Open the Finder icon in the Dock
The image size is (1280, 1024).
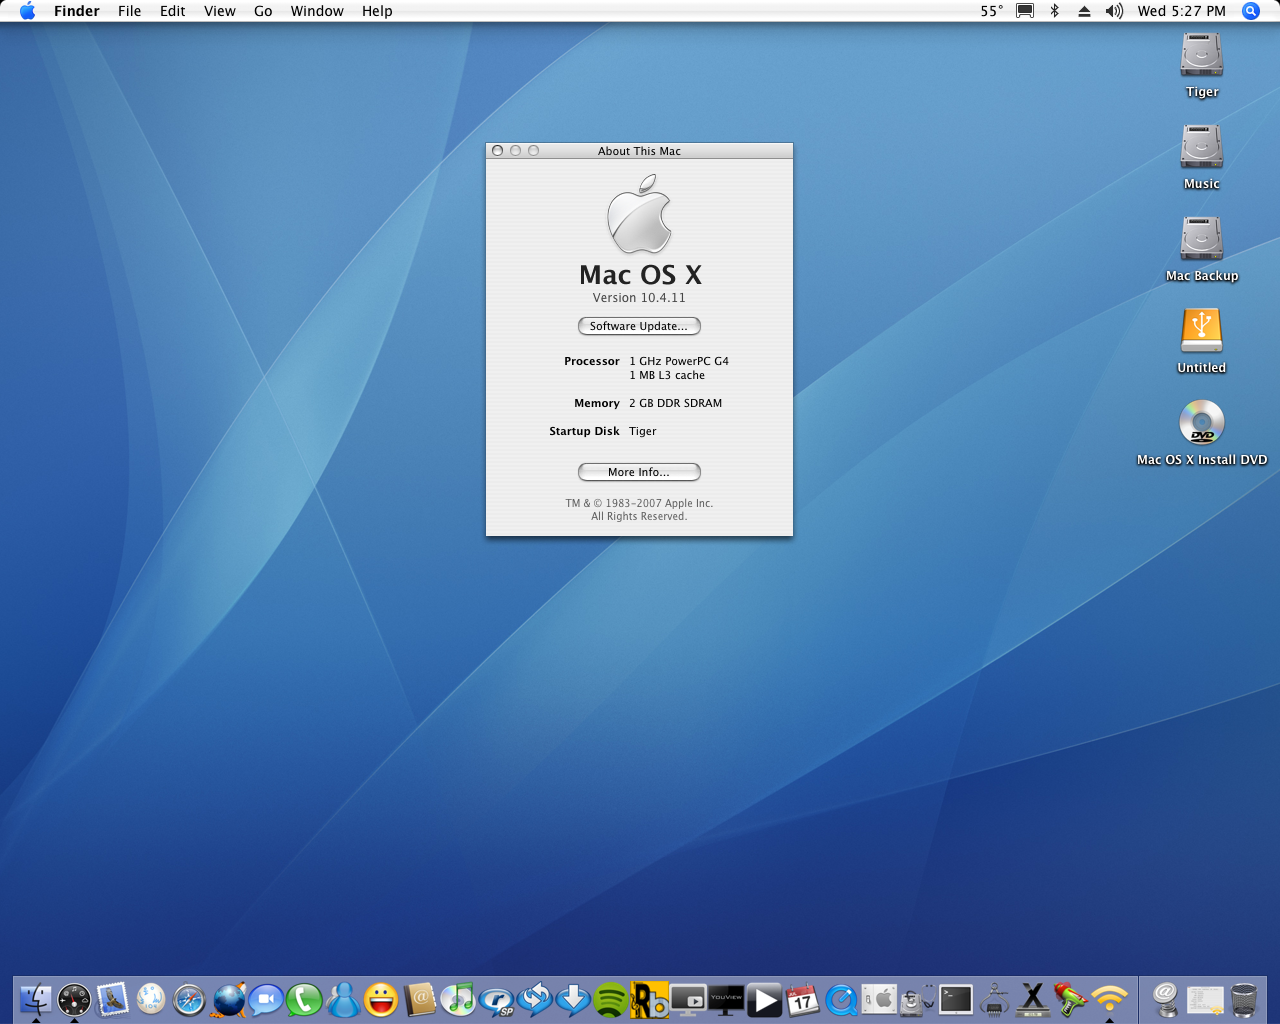(x=36, y=999)
